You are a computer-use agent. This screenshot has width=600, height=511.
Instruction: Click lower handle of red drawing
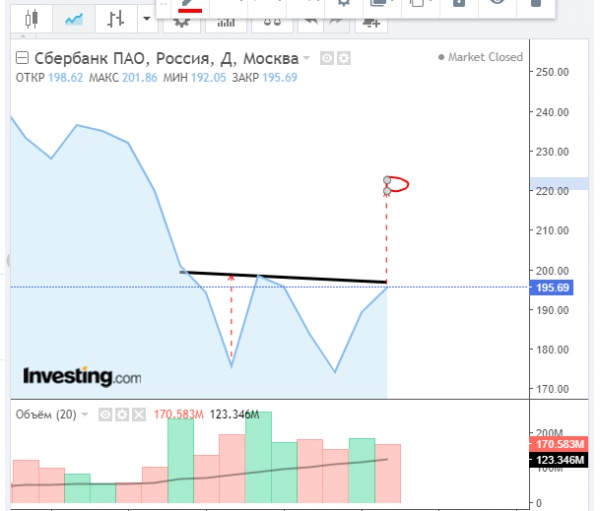387,191
